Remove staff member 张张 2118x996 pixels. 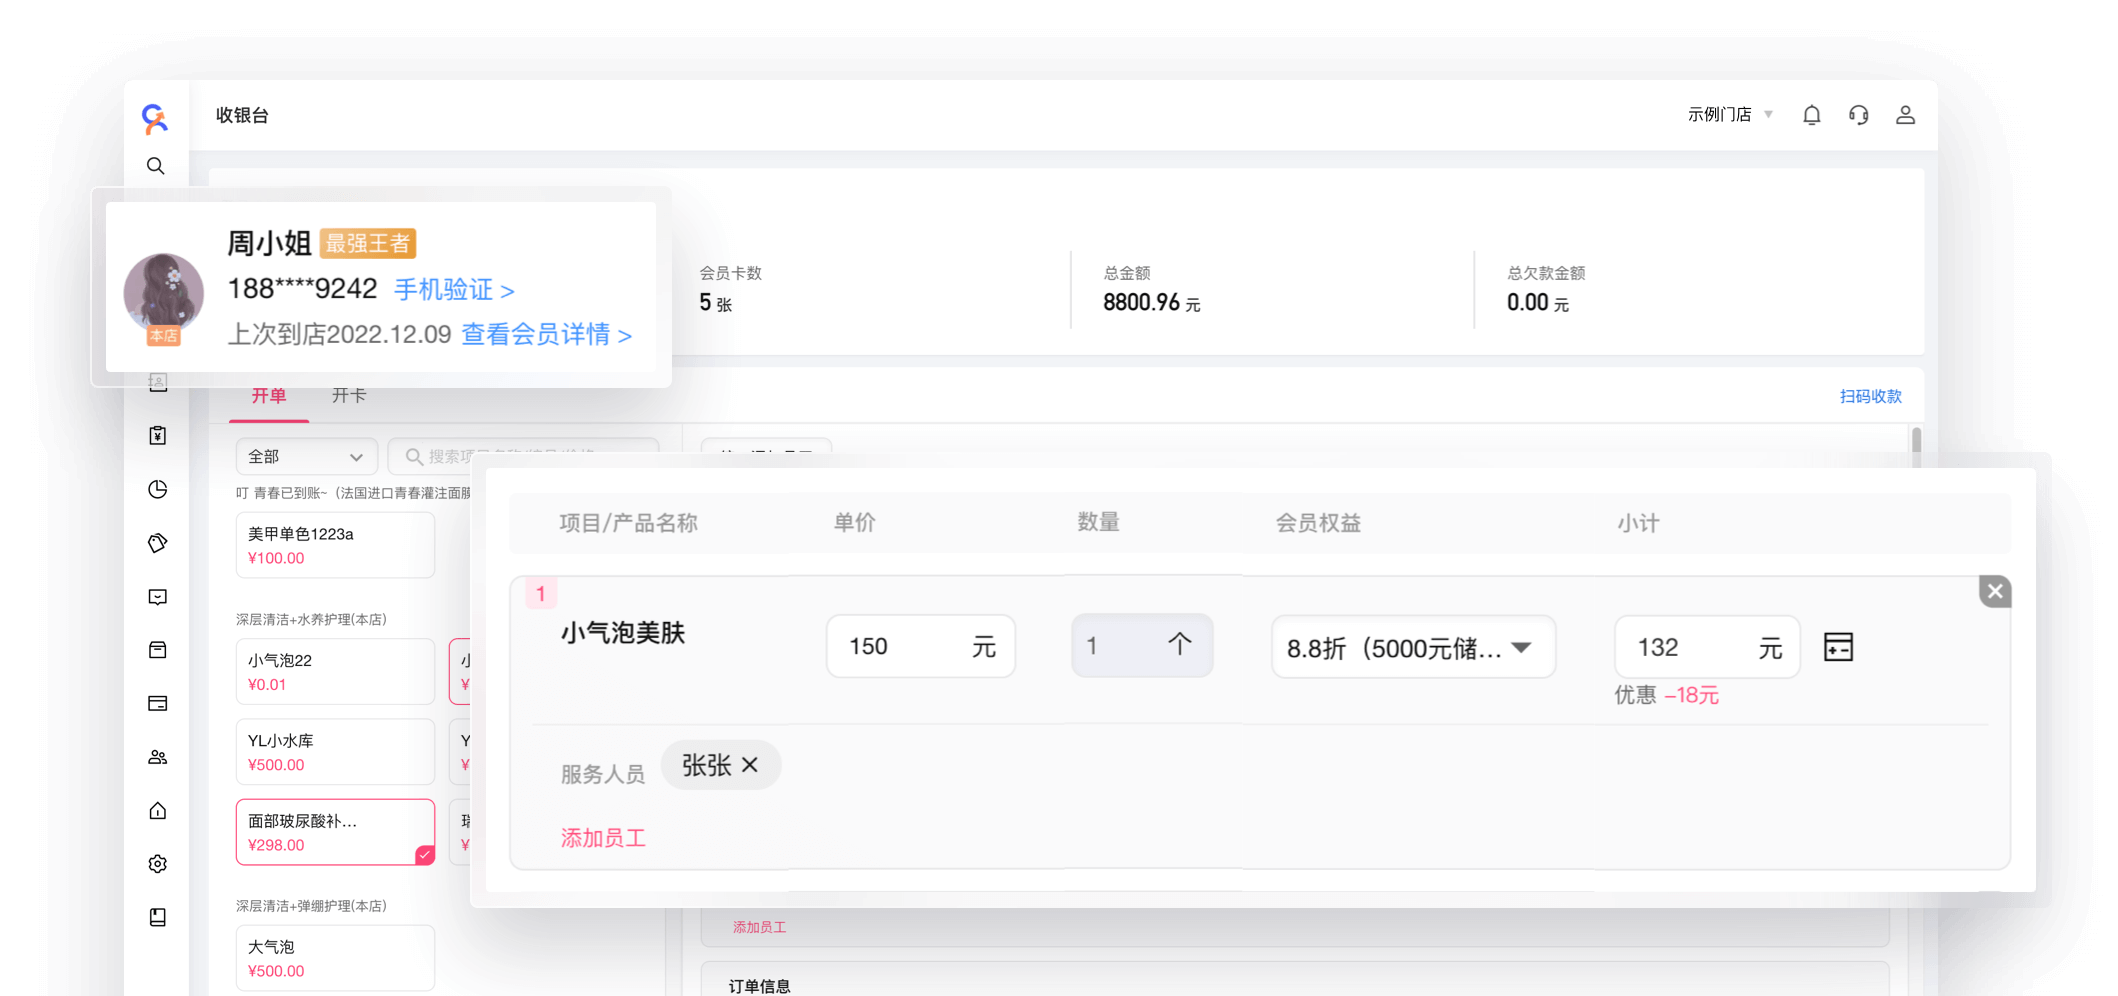point(750,765)
